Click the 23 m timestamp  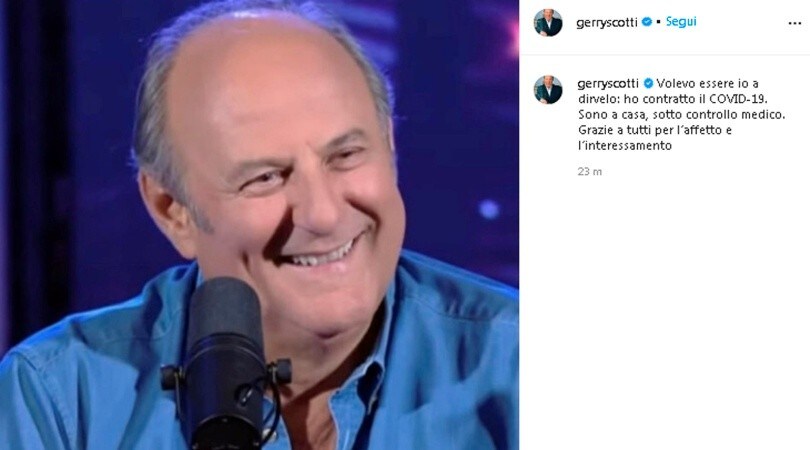pyautogui.click(x=589, y=172)
